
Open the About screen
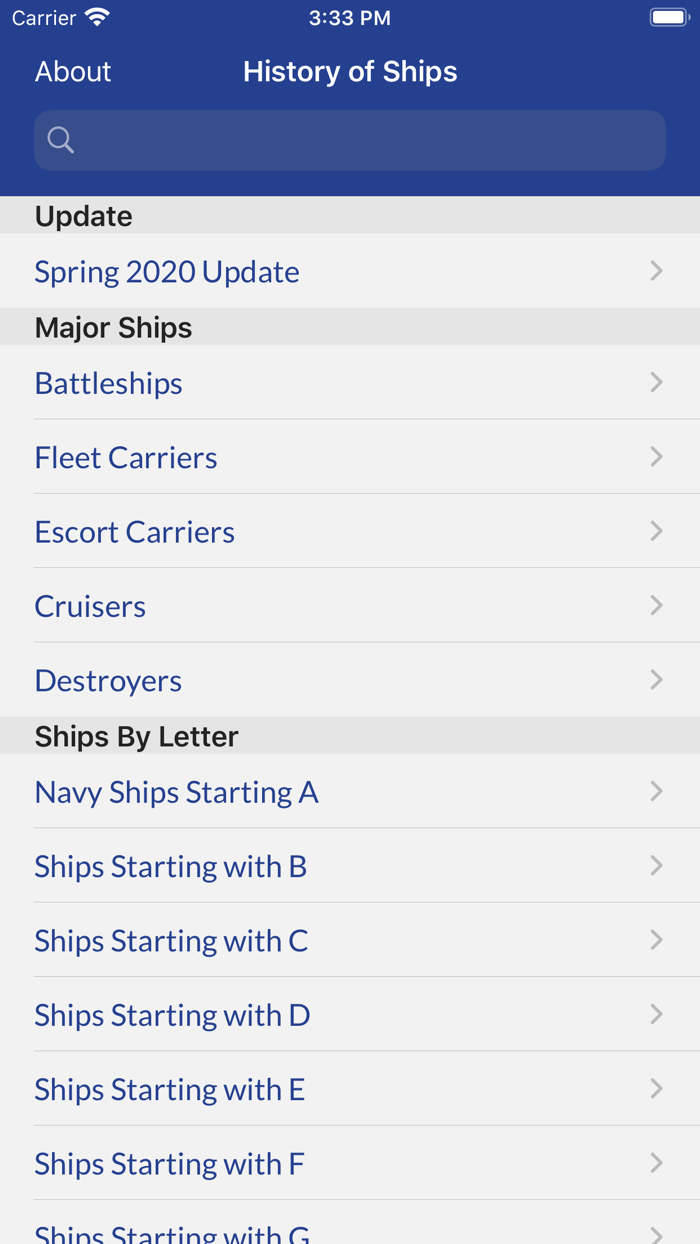click(72, 71)
